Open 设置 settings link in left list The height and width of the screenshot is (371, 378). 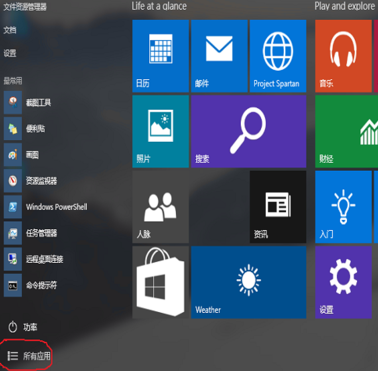pyautogui.click(x=10, y=53)
